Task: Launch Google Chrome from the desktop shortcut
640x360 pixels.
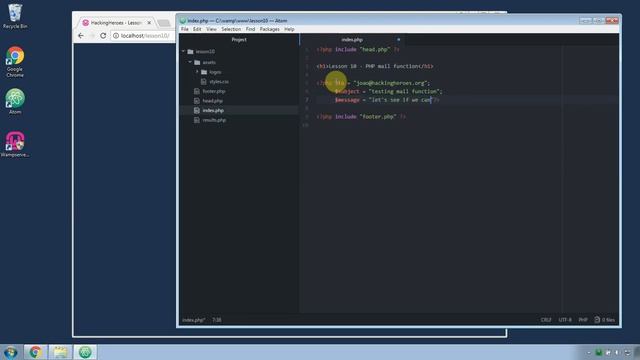Action: 15,62
